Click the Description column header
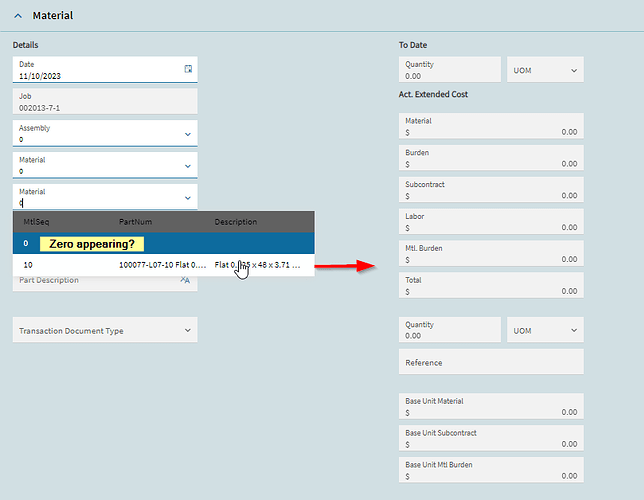This screenshot has height=500, width=644. 236,222
